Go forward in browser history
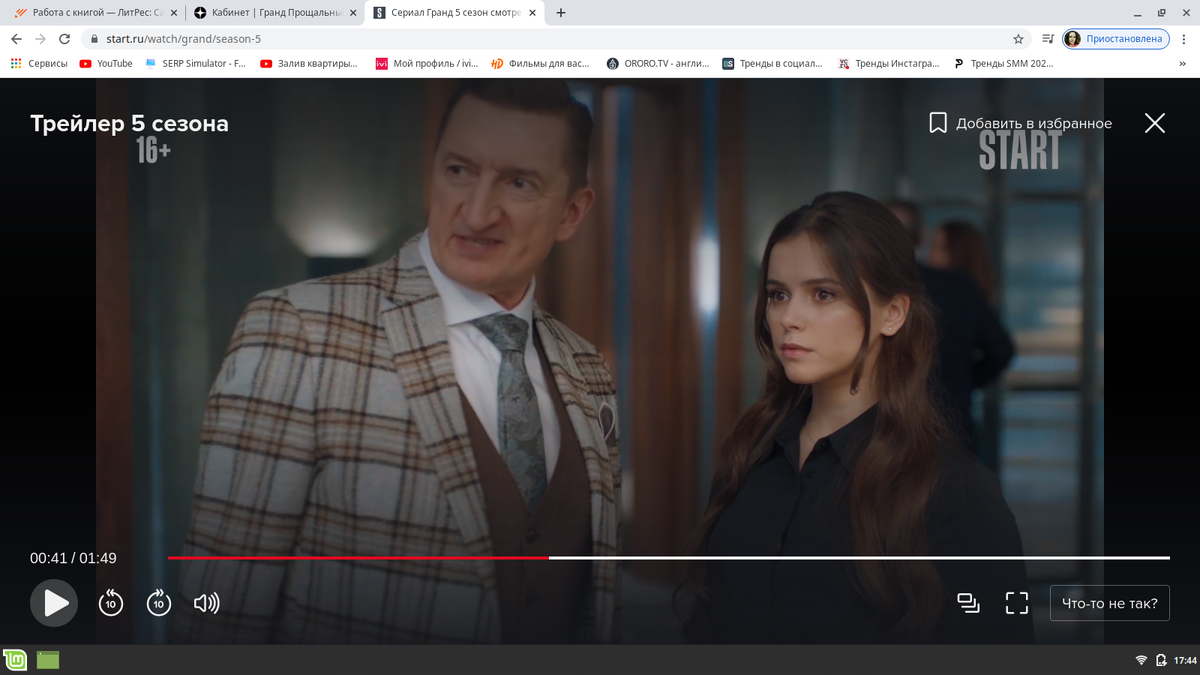The image size is (1200, 675). [x=40, y=39]
